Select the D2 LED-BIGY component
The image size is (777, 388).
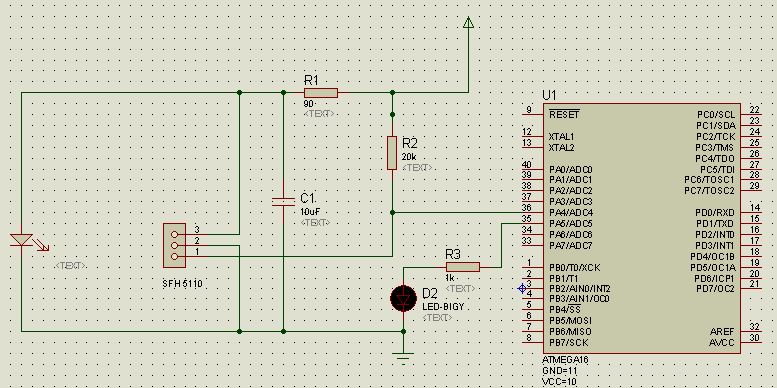pos(403,298)
